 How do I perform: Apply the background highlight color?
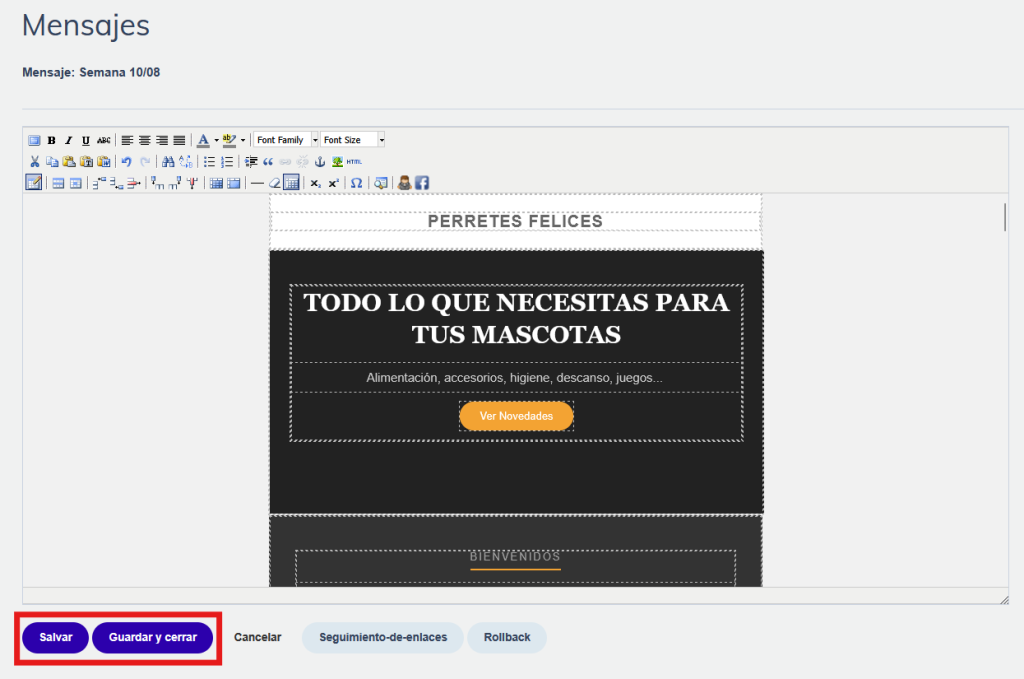click(x=229, y=140)
